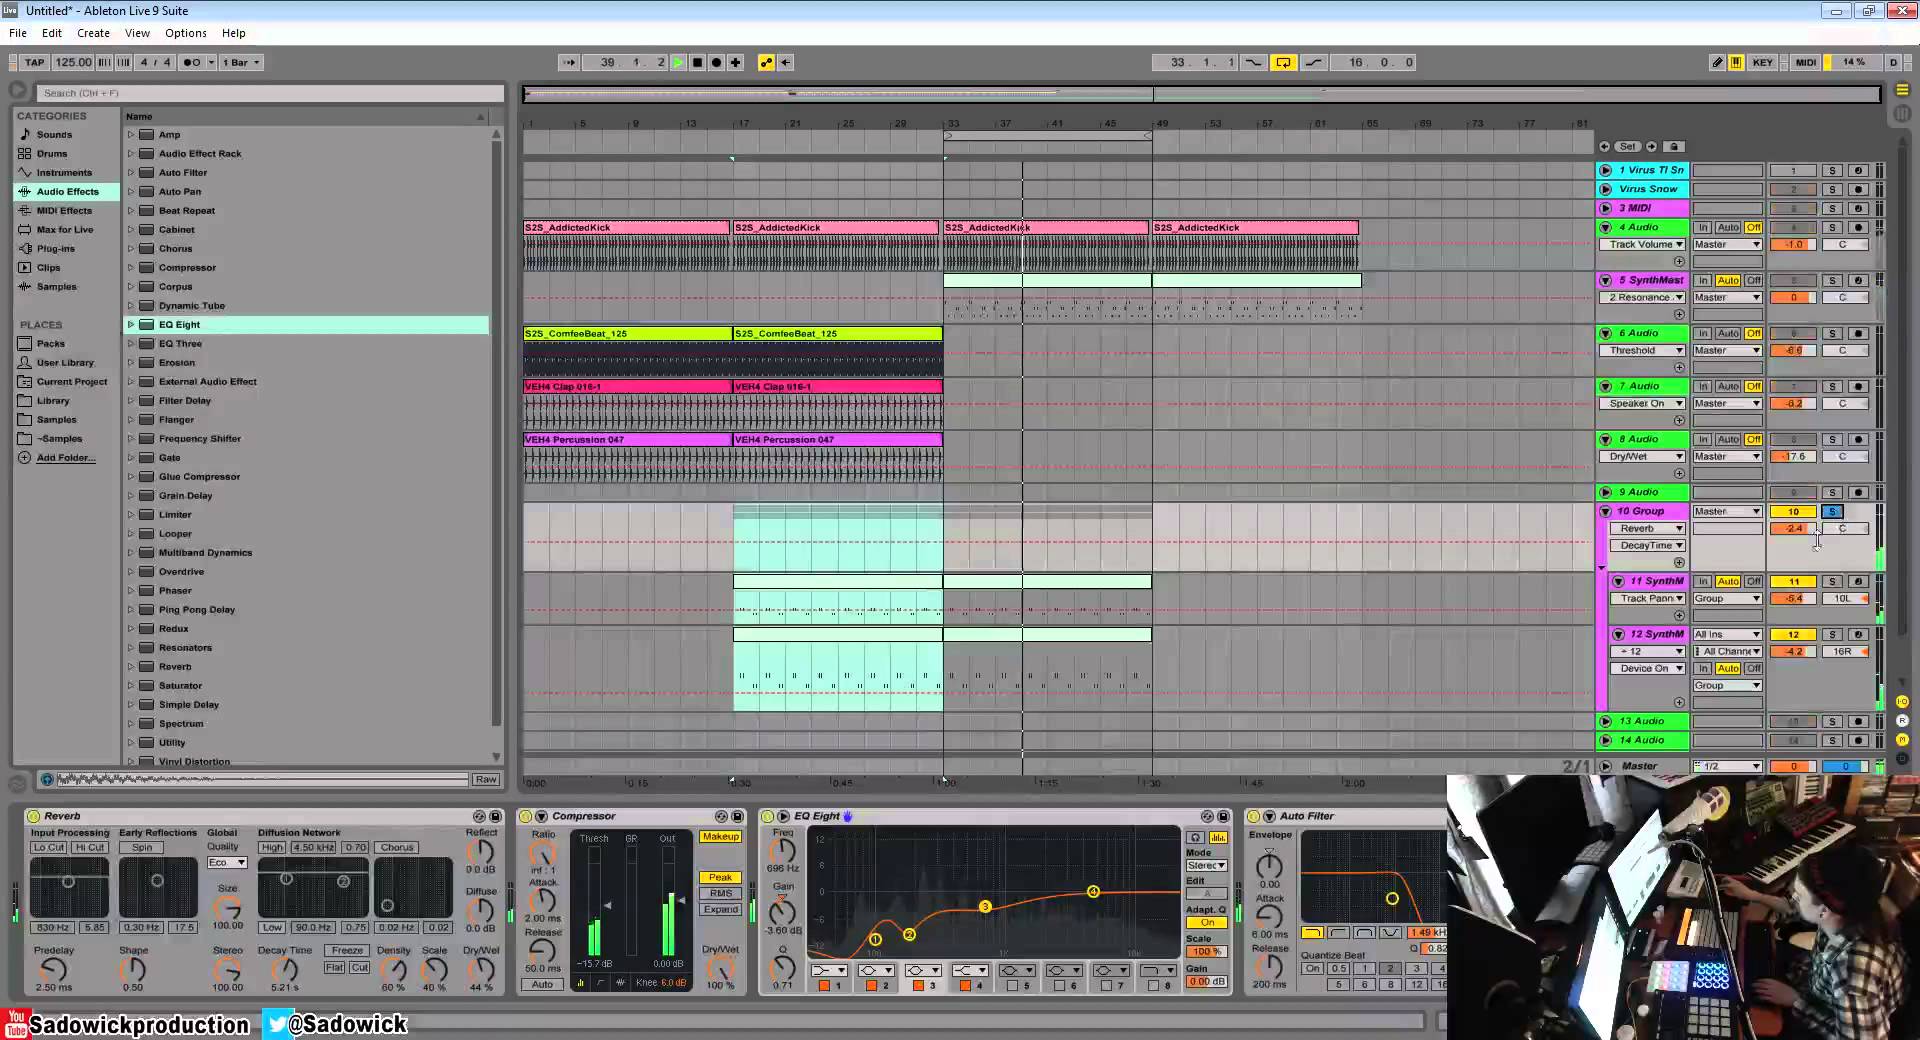Toggle the KEY map mode switch

pyautogui.click(x=1762, y=62)
